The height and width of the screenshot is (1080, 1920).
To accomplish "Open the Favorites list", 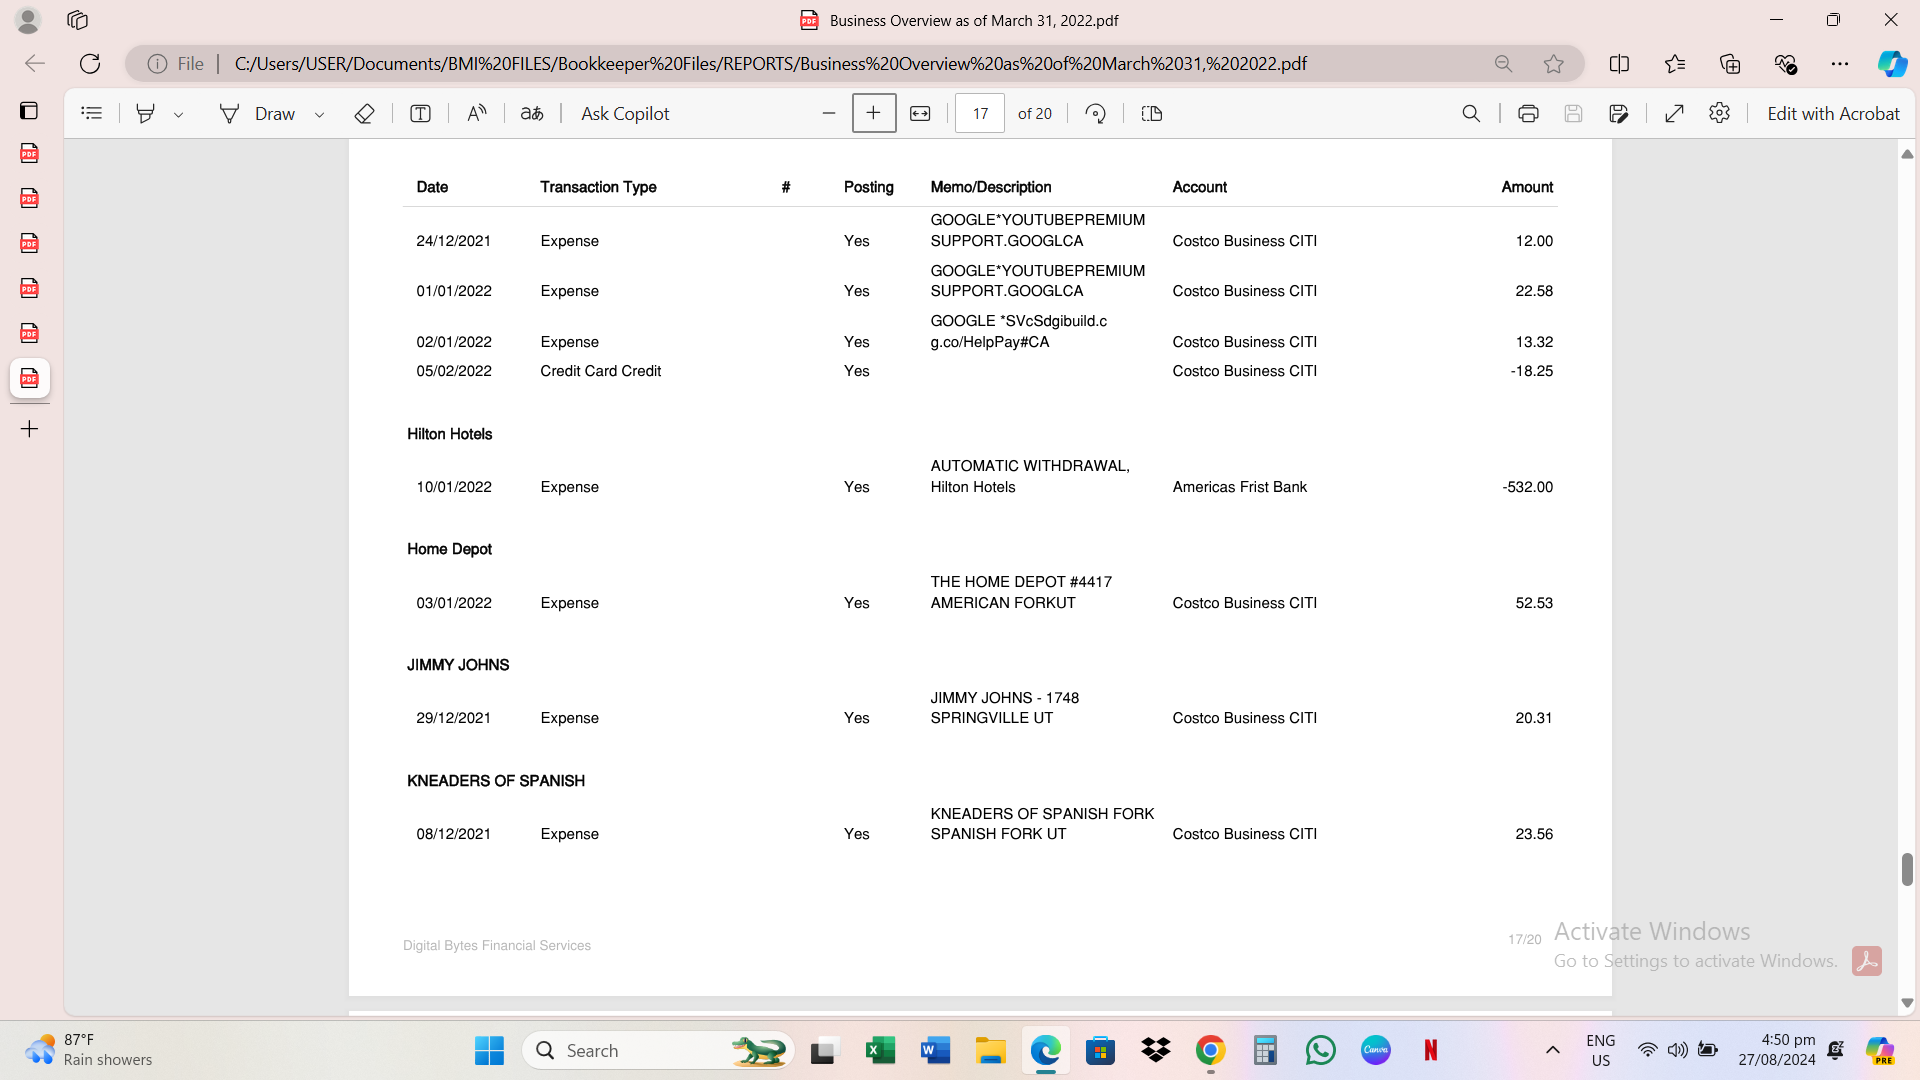I will [1675, 64].
